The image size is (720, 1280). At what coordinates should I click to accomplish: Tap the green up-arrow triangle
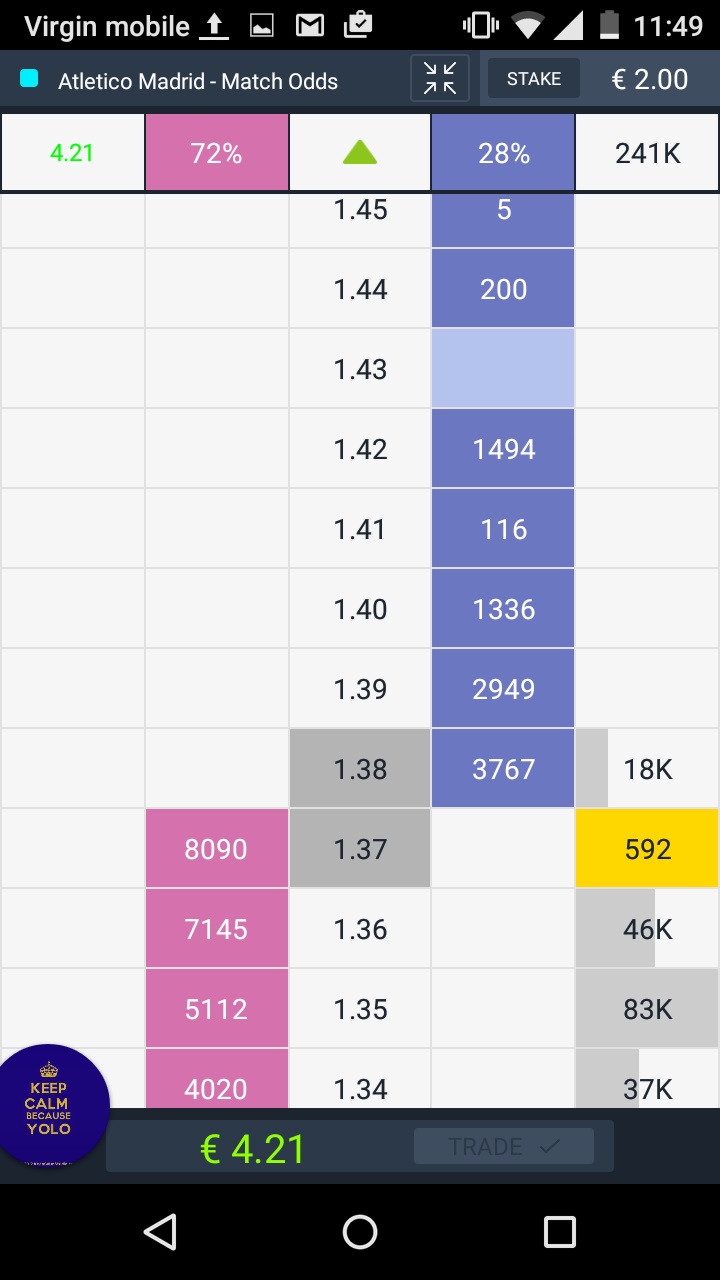click(x=360, y=152)
